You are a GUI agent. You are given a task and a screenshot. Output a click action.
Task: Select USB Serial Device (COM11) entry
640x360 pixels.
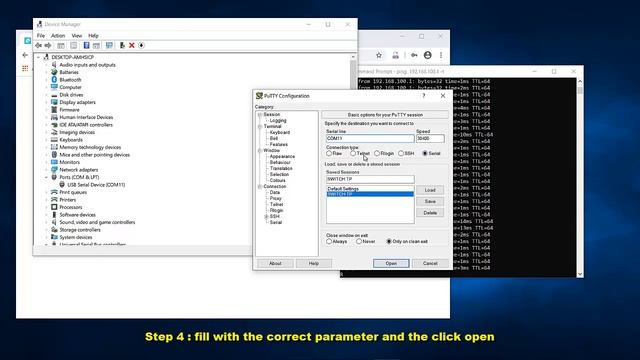point(96,185)
